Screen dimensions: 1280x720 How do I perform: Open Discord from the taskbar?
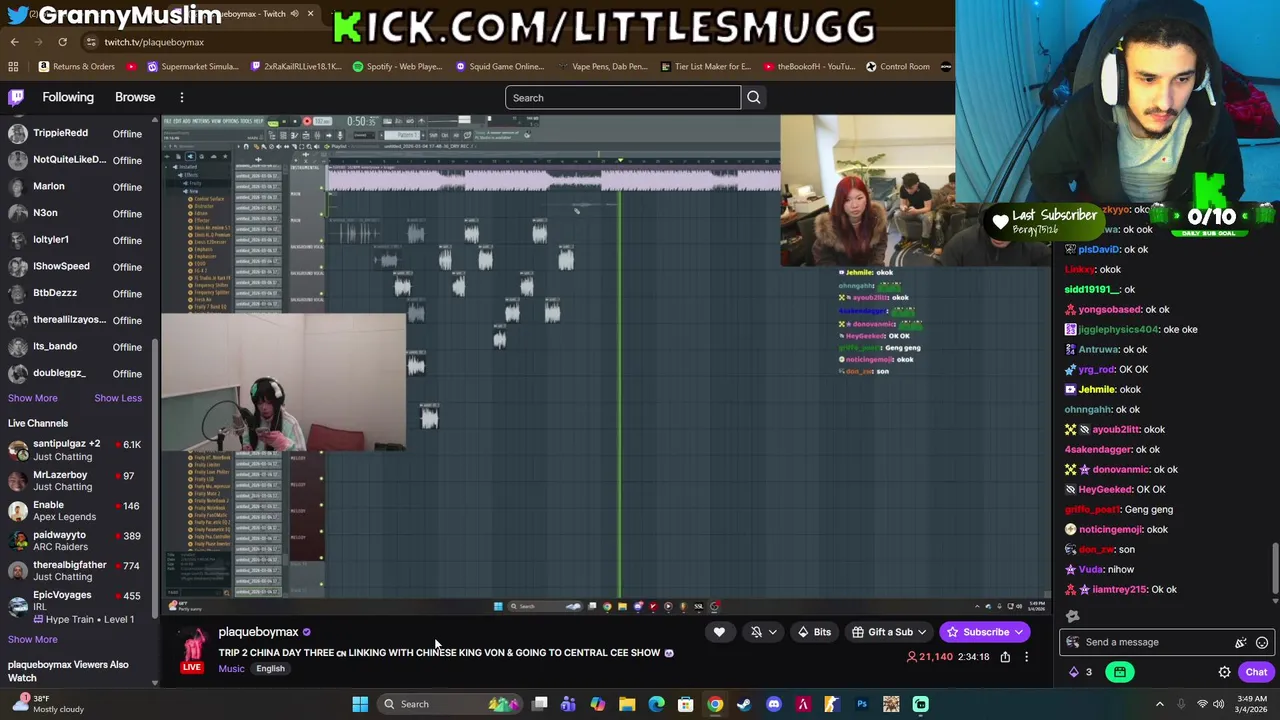[x=774, y=704]
